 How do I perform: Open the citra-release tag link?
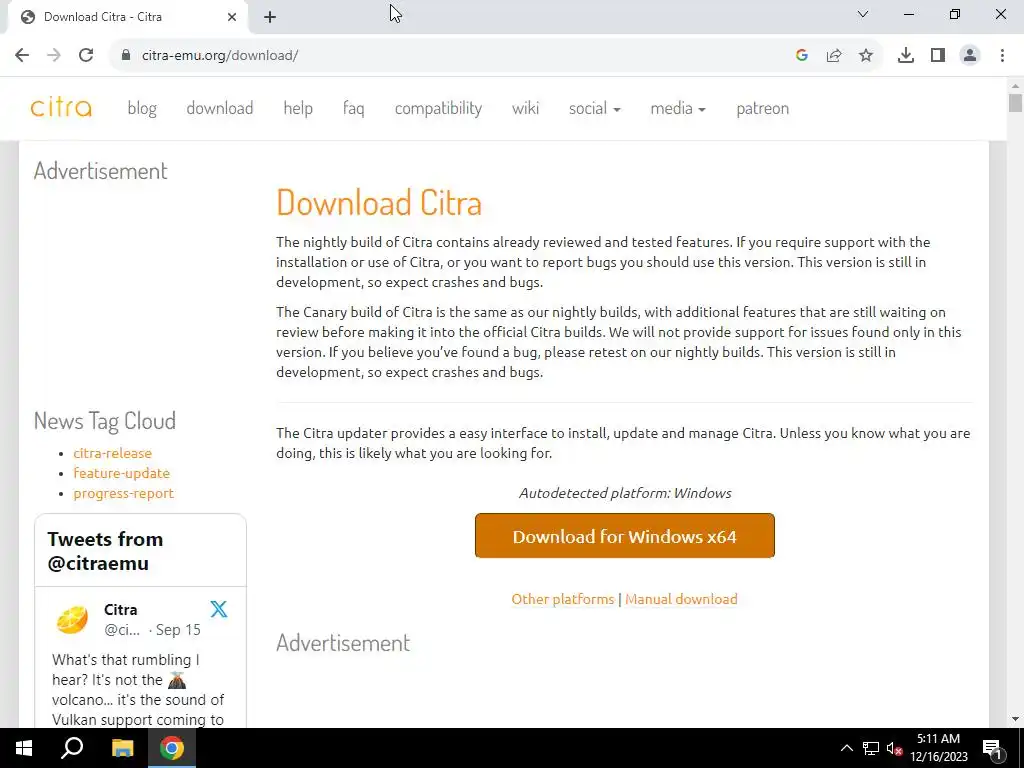112,453
